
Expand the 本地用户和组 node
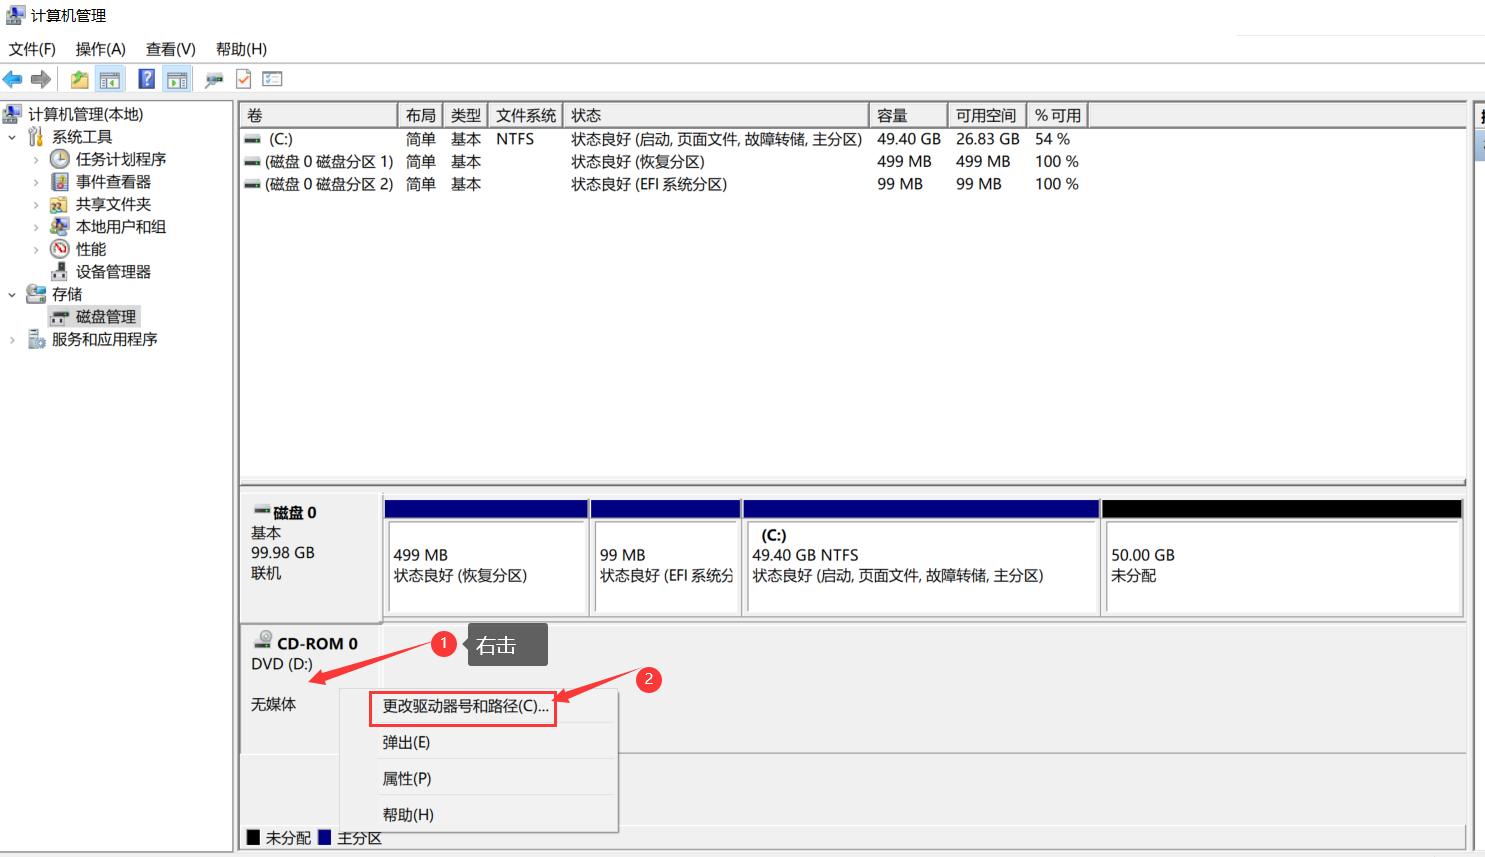[x=36, y=227]
